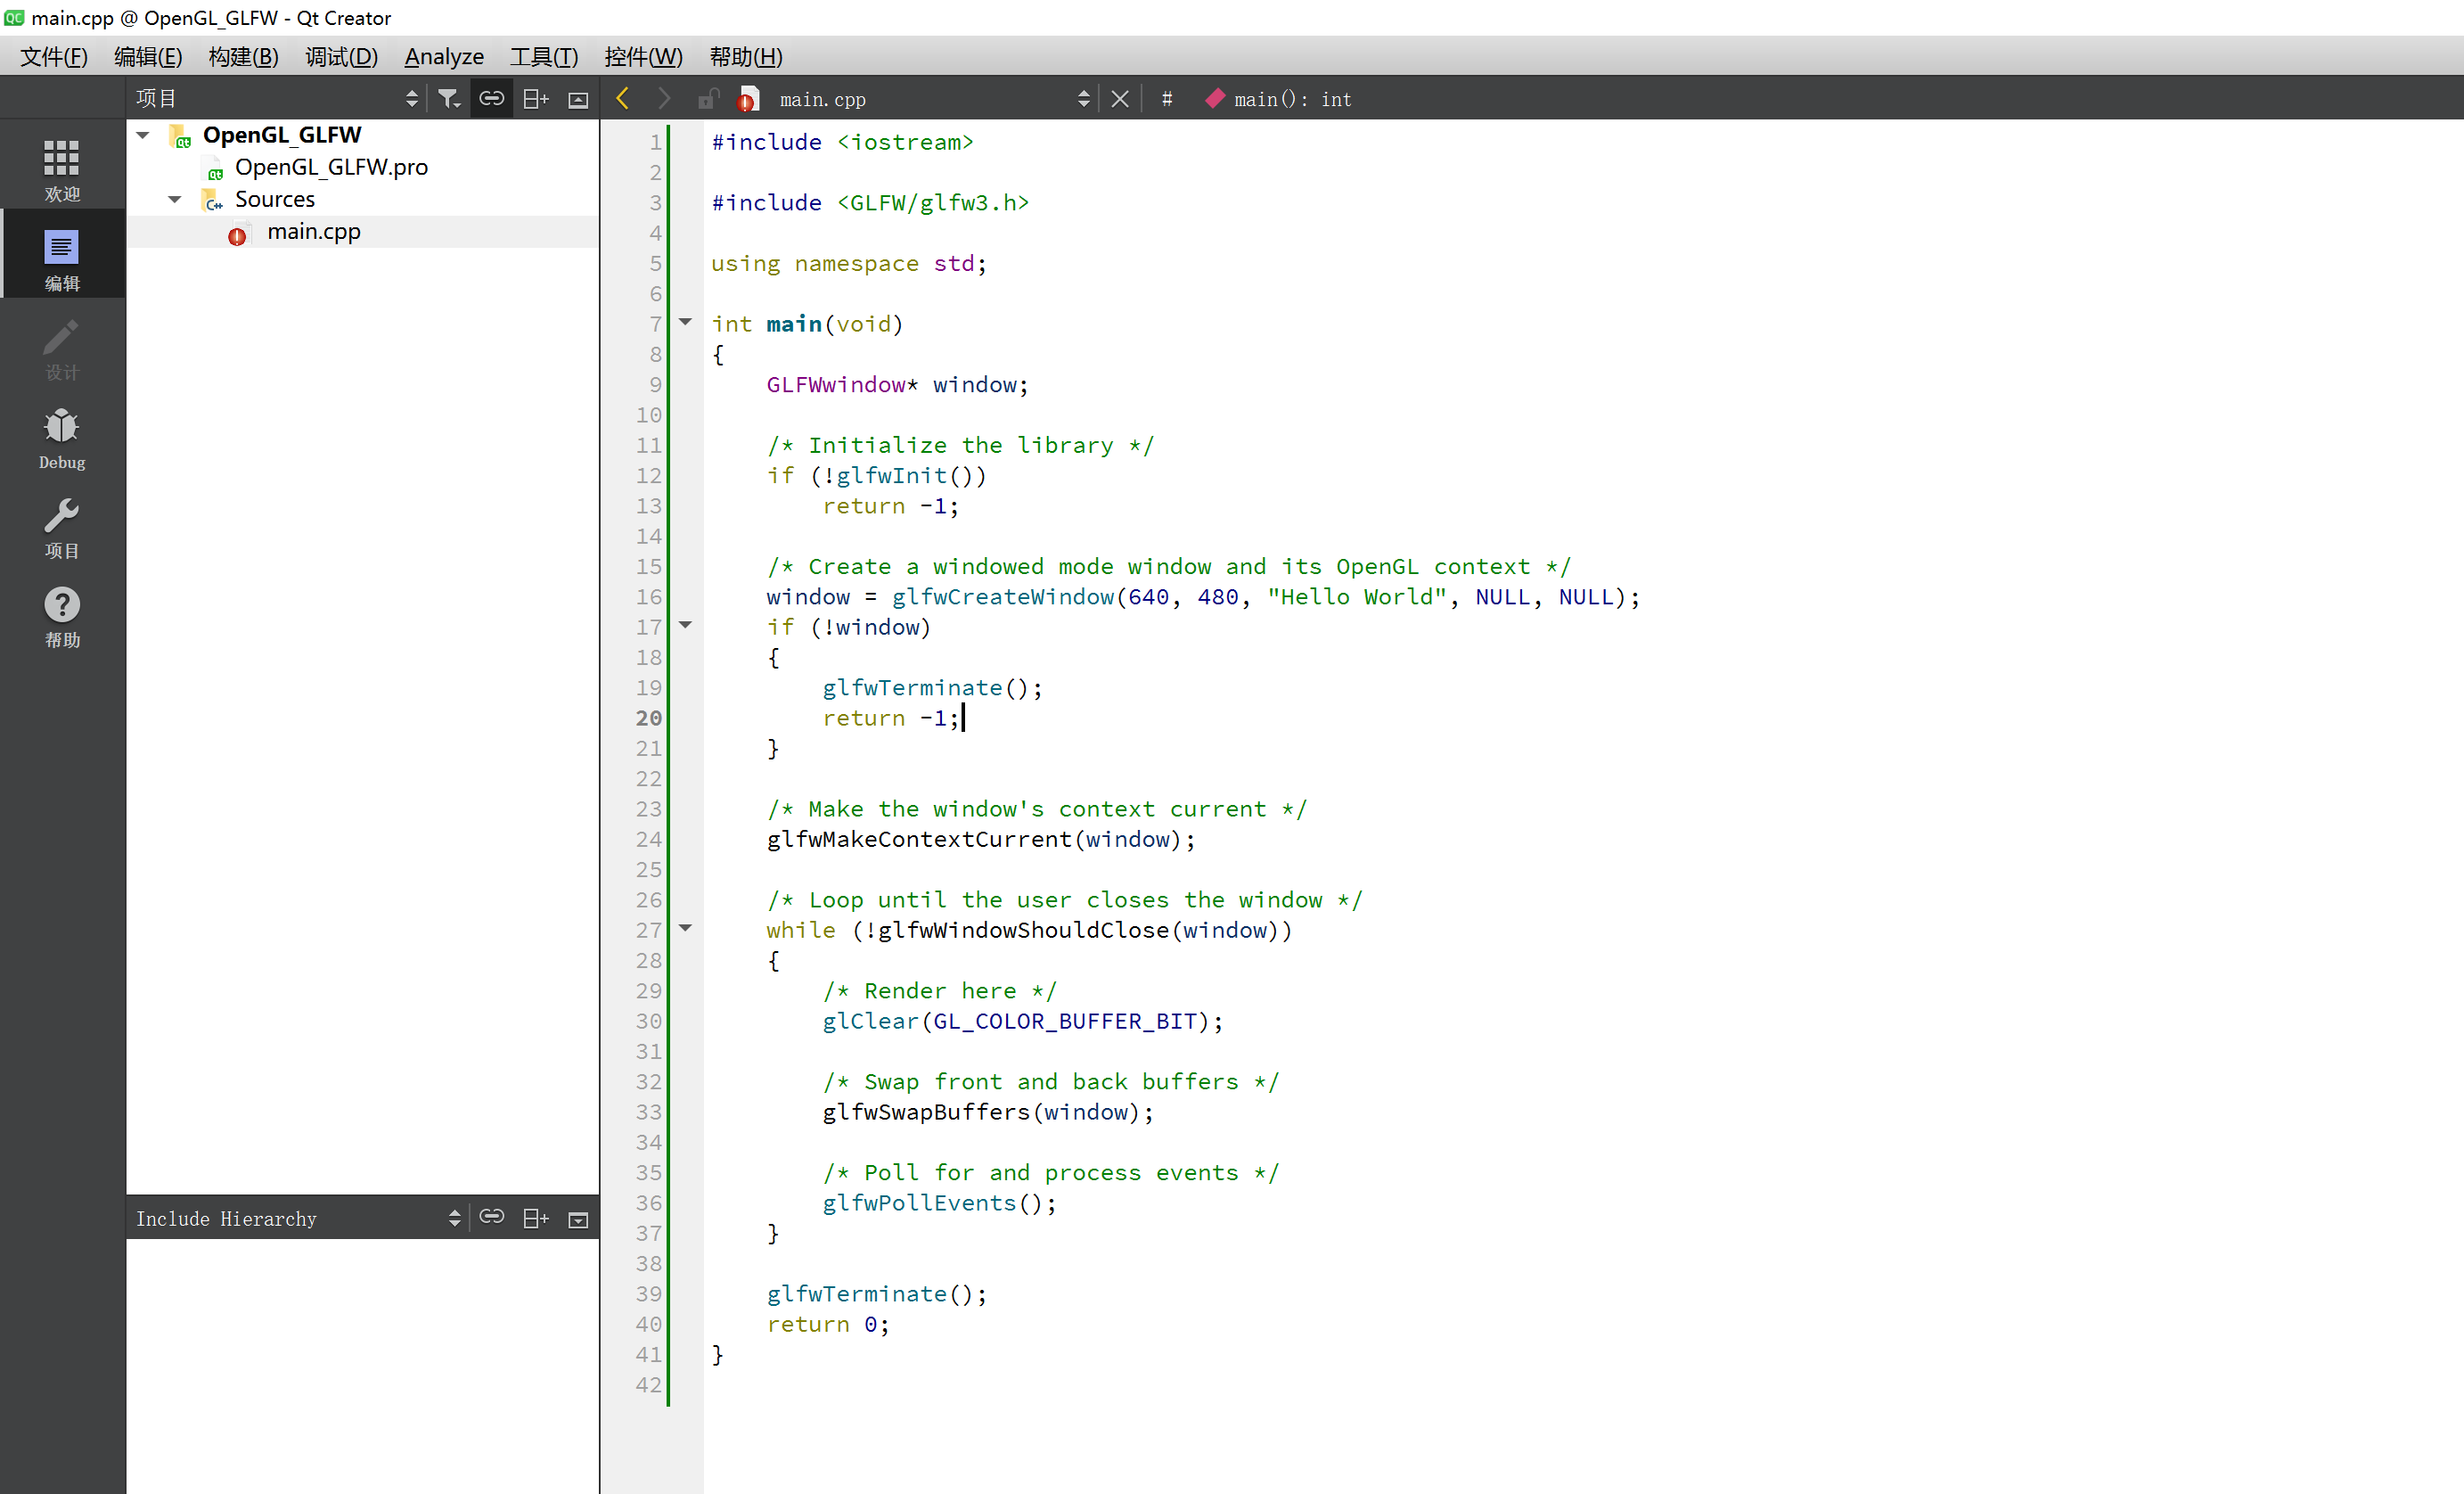Go forward in editor navigation history
The image size is (2464, 1494).
pos(664,98)
